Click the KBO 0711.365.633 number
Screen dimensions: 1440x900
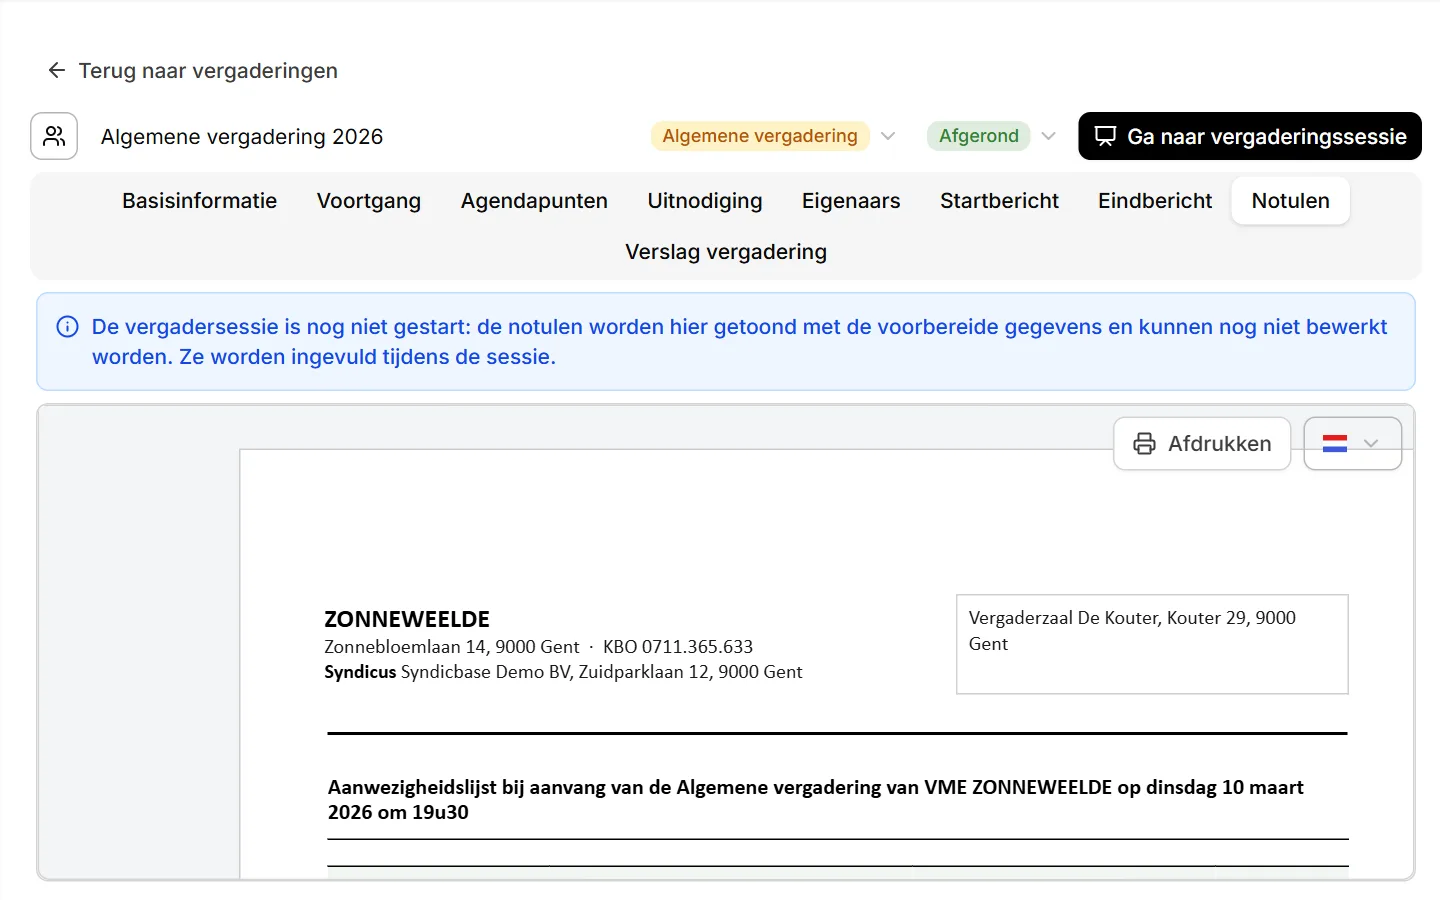coord(678,647)
